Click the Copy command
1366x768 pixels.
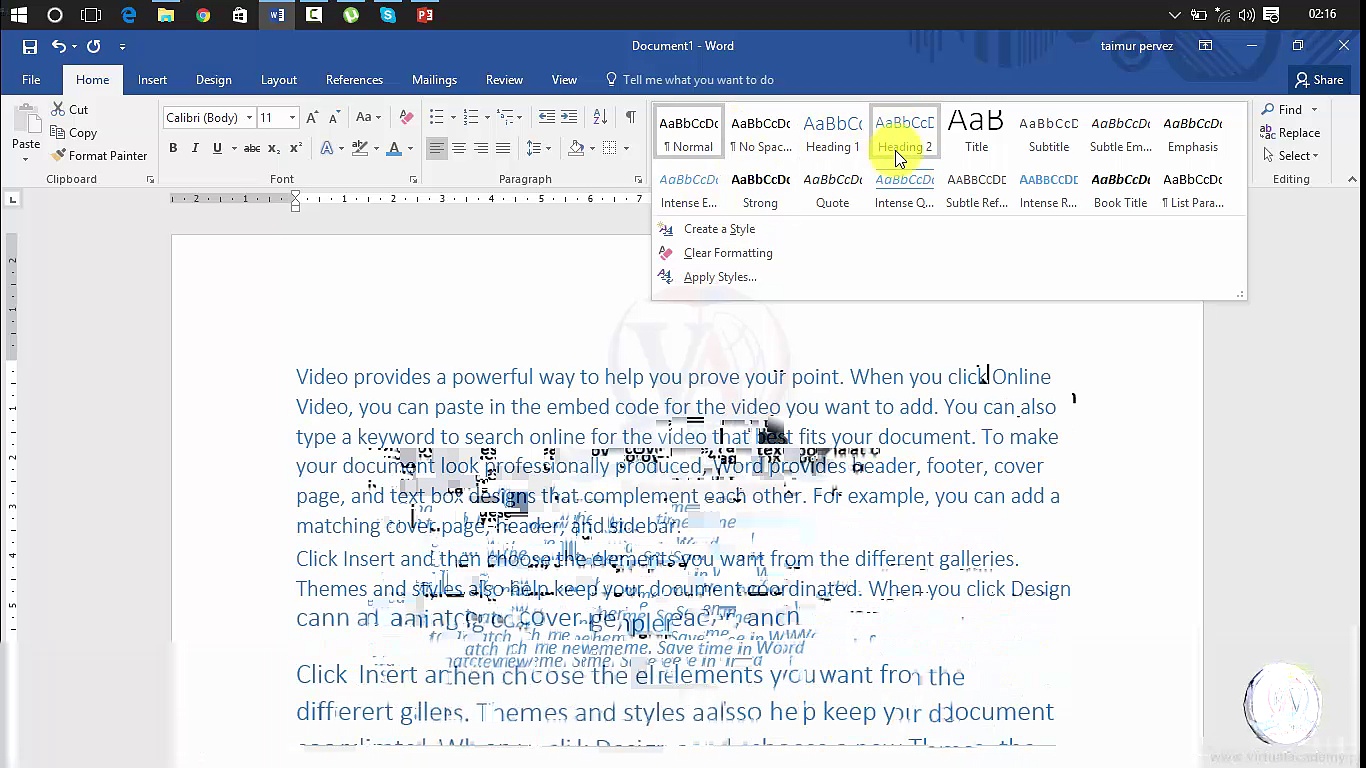coord(74,133)
